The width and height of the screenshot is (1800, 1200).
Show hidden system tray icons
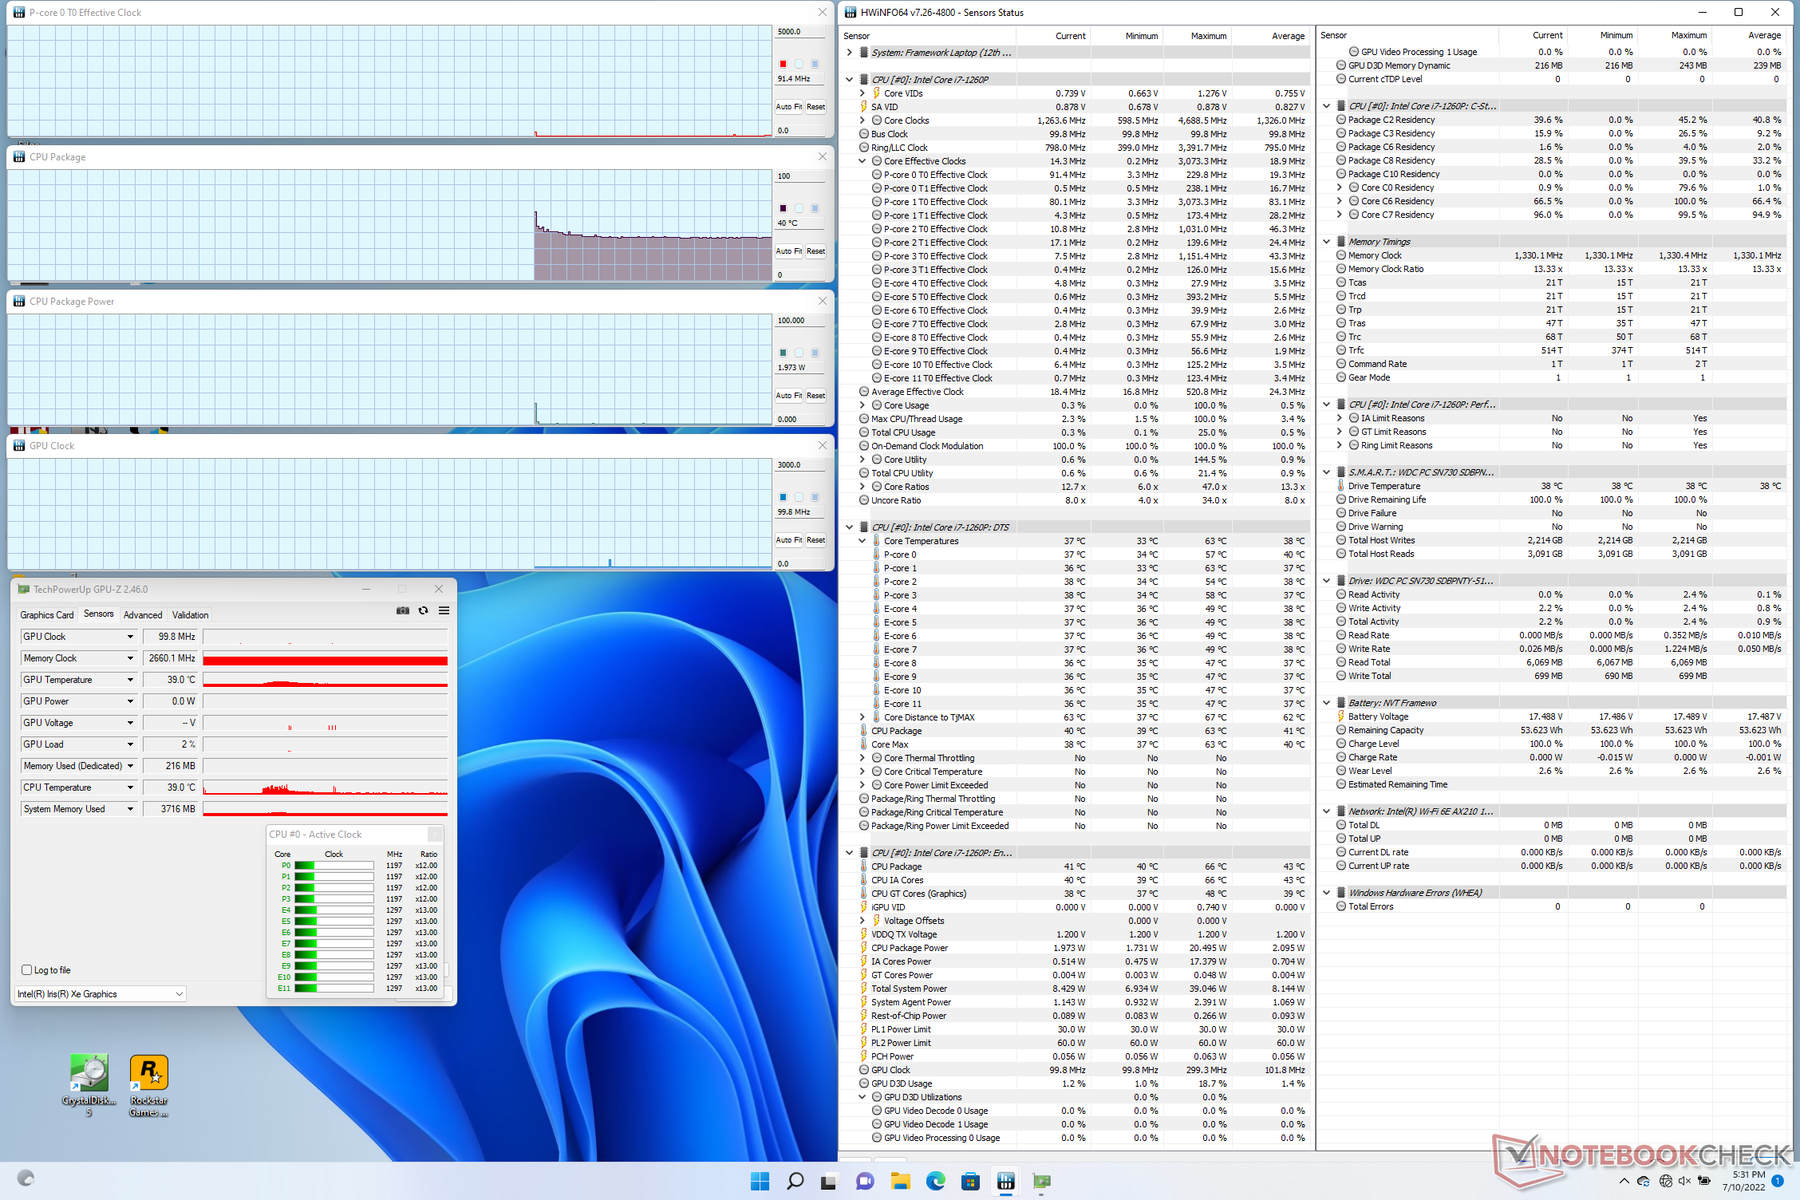coord(1623,1181)
